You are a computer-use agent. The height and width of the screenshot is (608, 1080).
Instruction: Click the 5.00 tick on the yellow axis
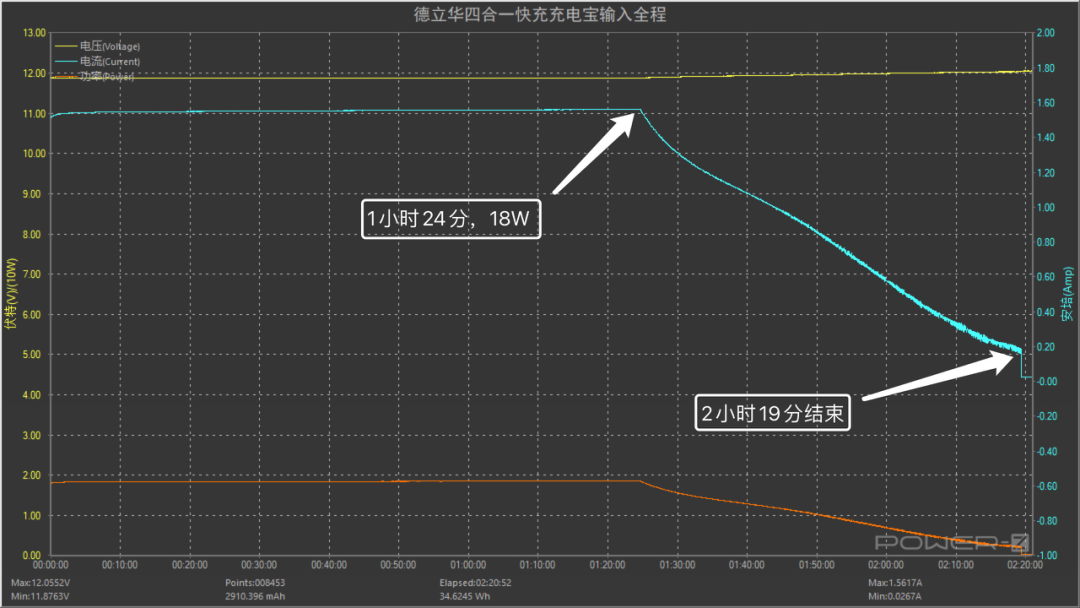click(x=32, y=355)
